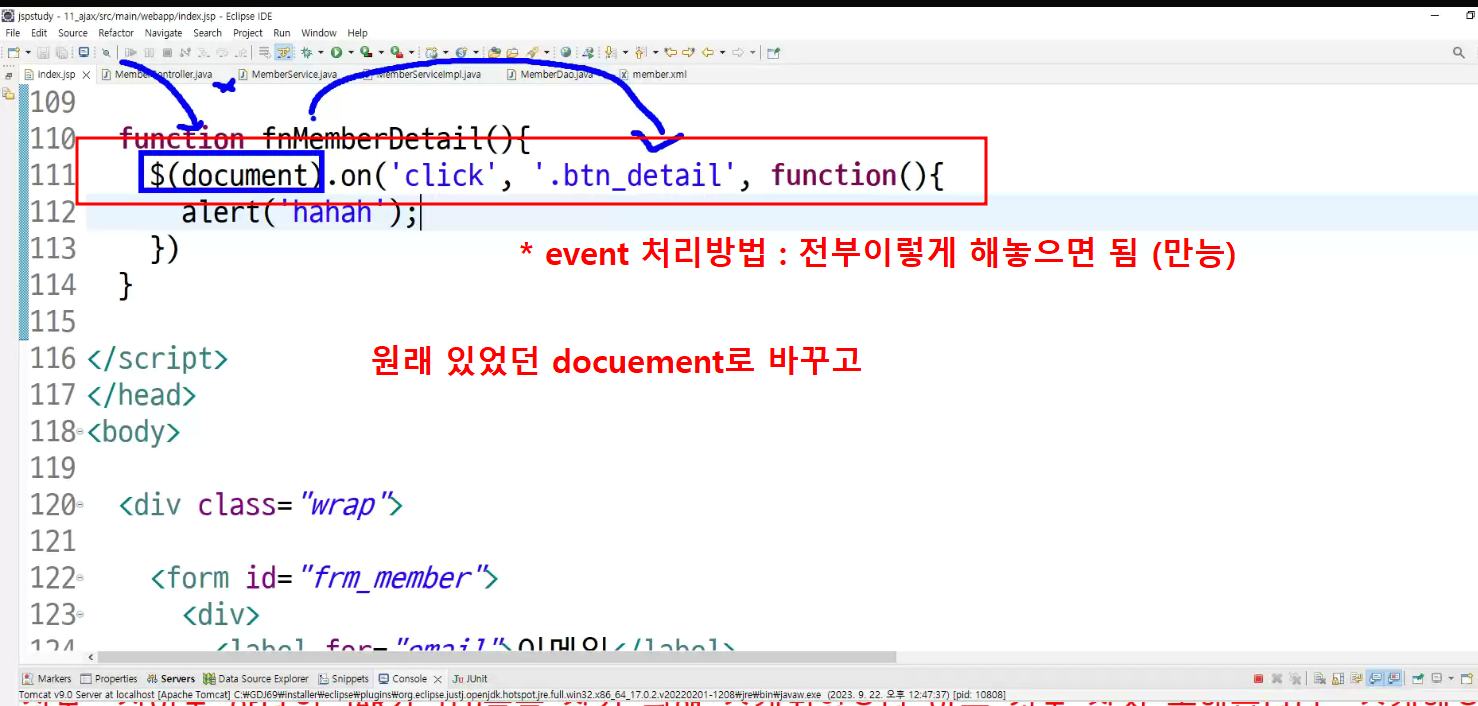
Task: Open the Navigate menu
Action: coord(164,33)
